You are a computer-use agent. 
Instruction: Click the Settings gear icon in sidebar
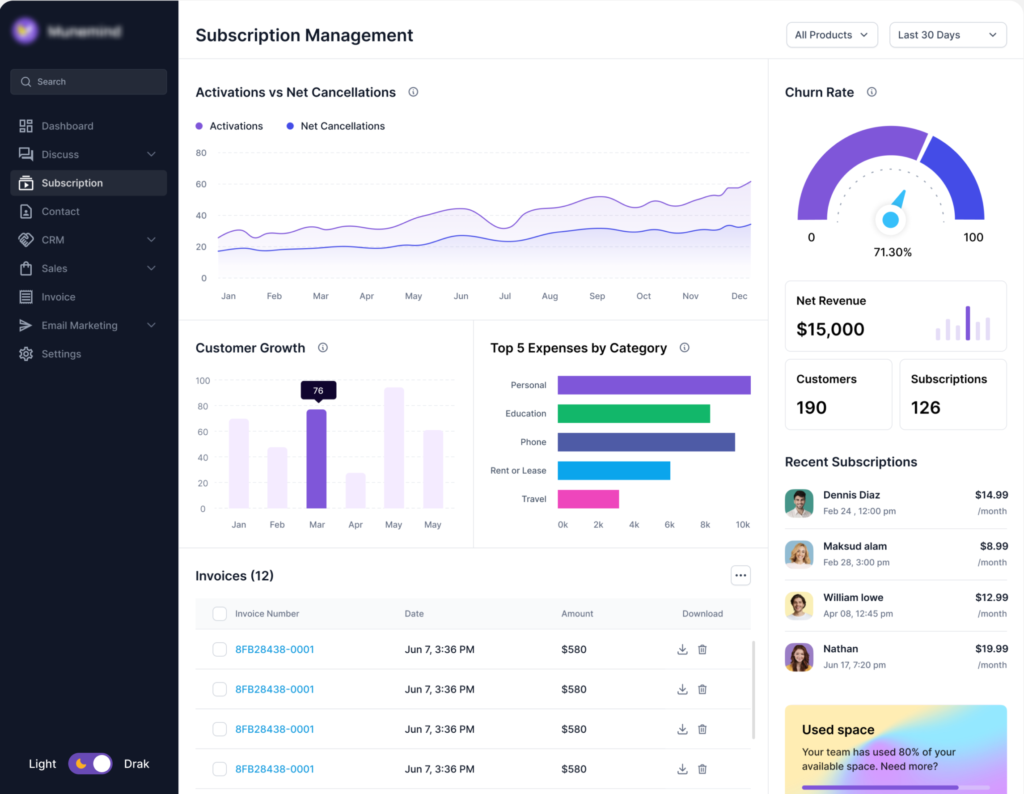pos(26,354)
